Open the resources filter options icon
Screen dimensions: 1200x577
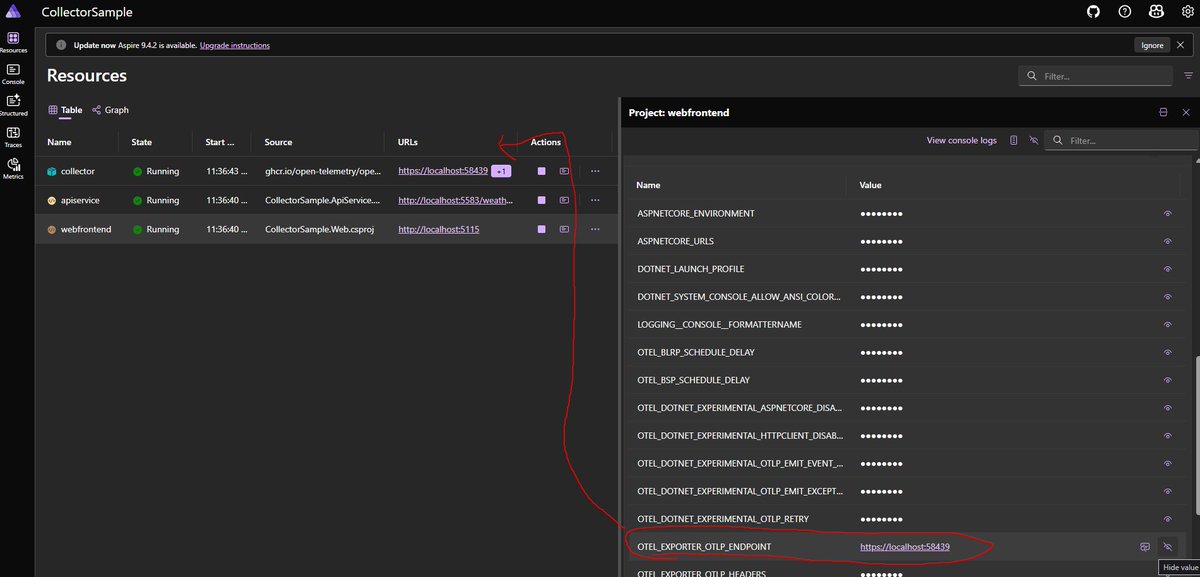coord(1188,76)
